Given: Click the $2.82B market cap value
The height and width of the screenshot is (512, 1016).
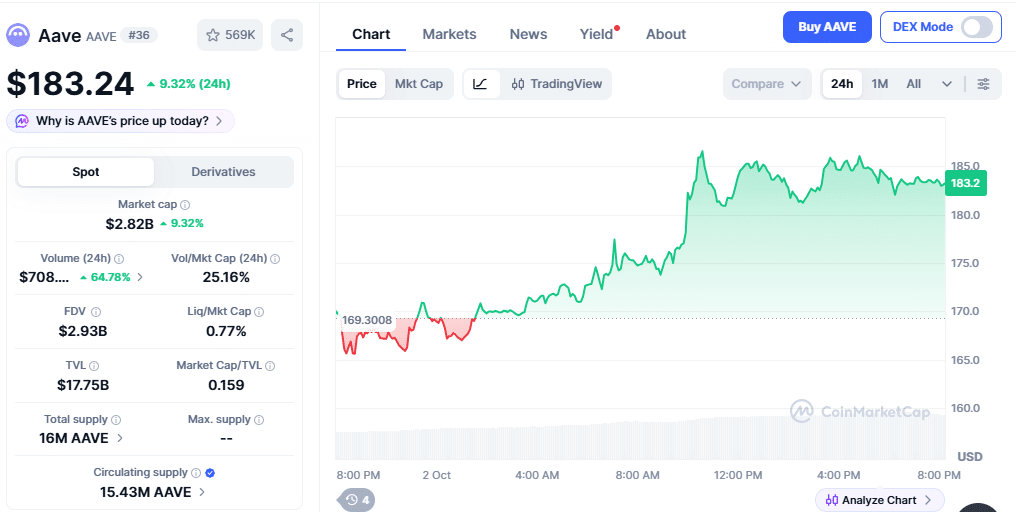Looking at the screenshot, I should (x=130, y=224).
